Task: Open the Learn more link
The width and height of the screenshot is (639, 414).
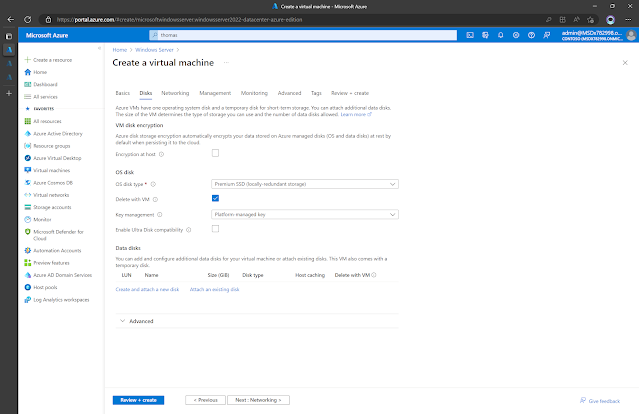Action: point(356,115)
